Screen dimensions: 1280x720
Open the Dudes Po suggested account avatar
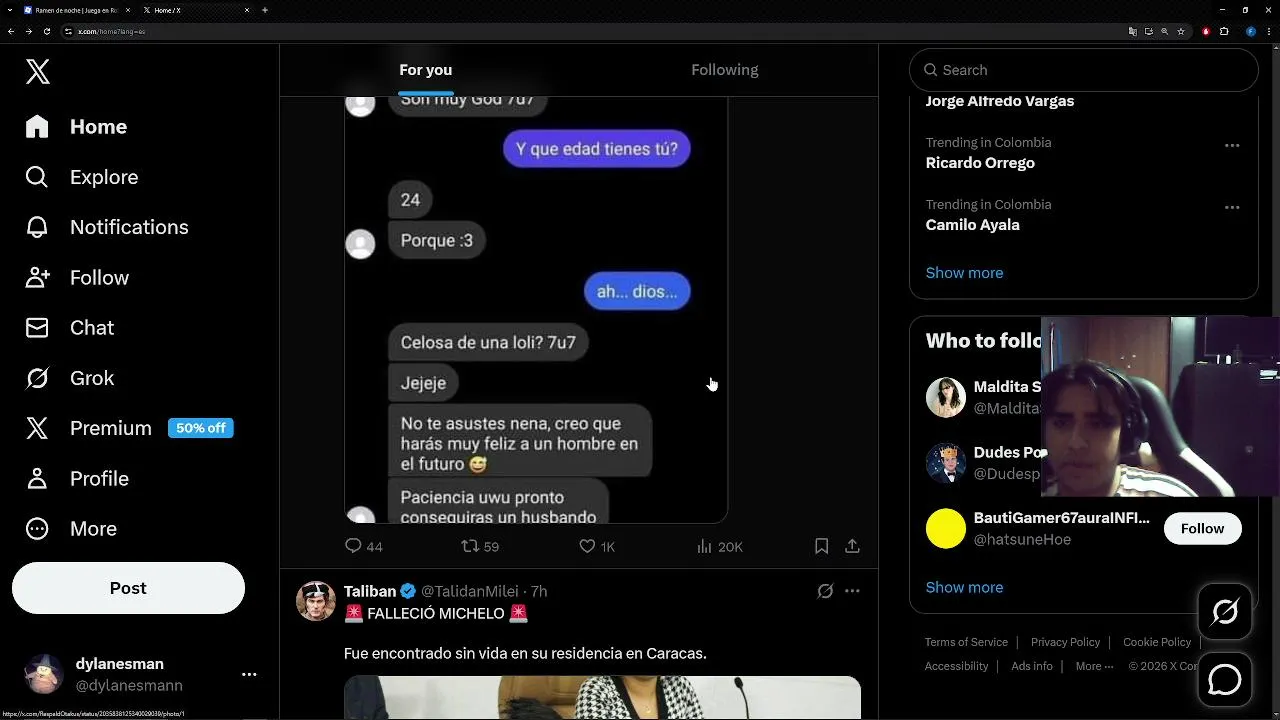pos(945,463)
